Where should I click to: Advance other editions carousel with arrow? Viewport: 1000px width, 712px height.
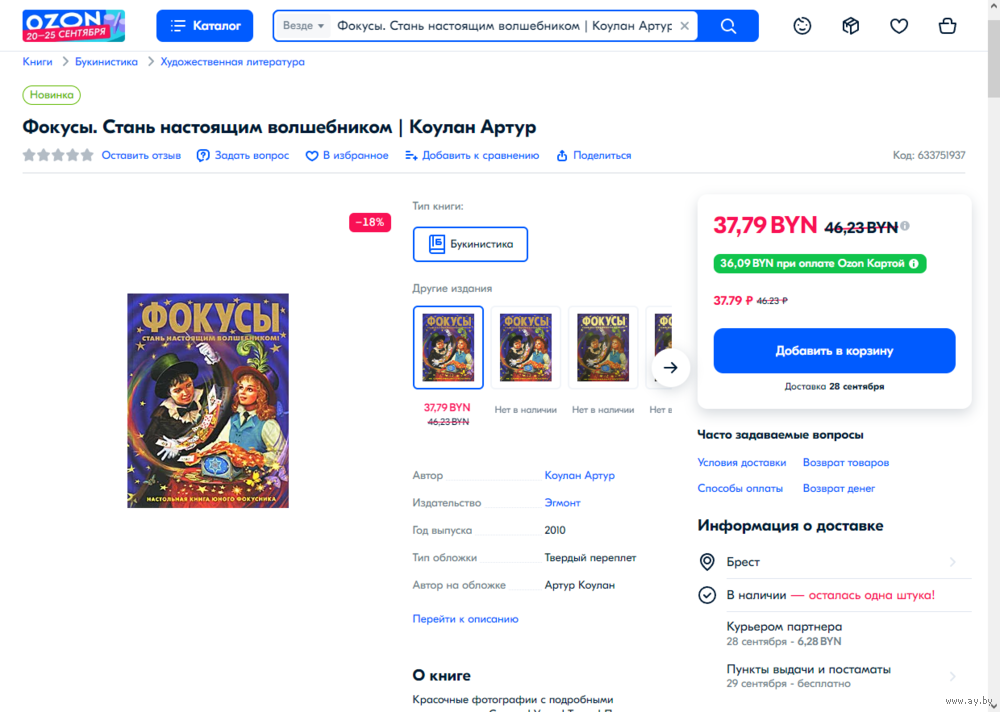[670, 367]
